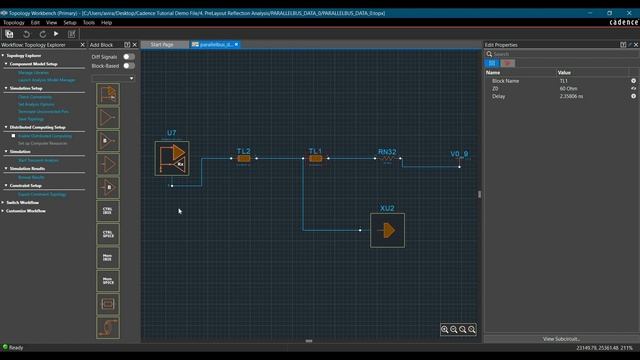The height and width of the screenshot is (360, 640).
Task: Click the zoom out canvas icon
Action: (454, 329)
